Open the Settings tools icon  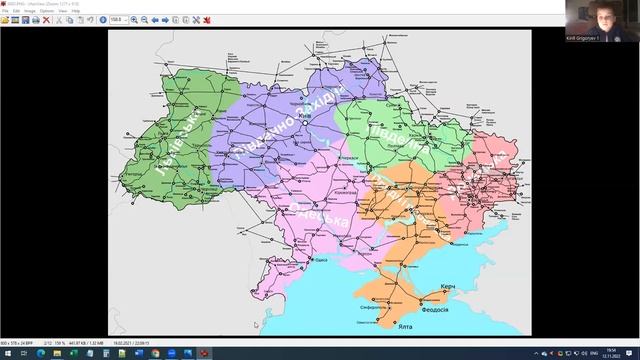point(196,20)
